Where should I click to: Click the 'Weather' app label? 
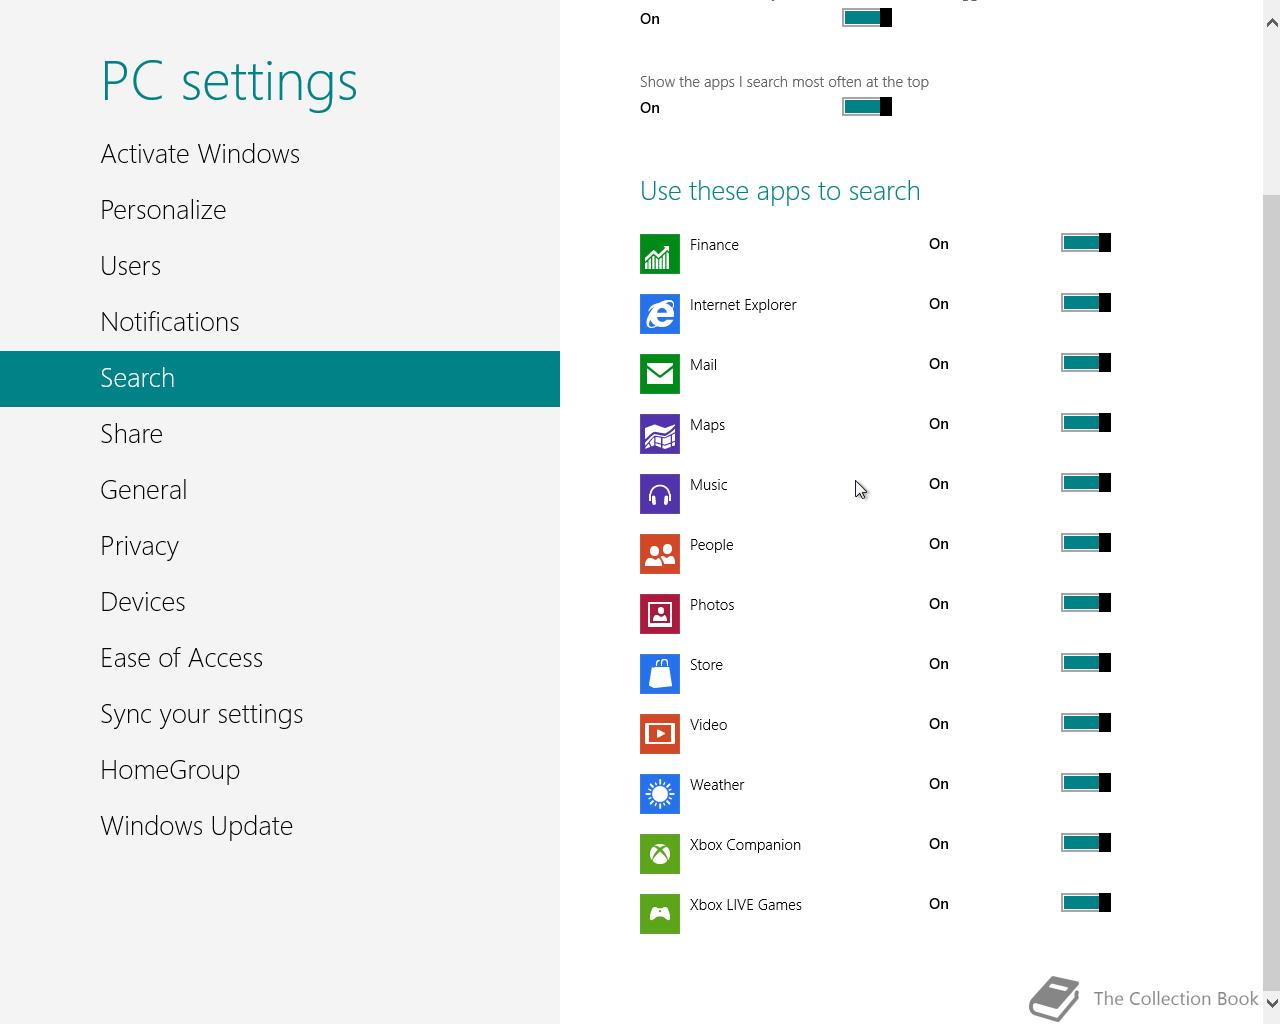pos(717,785)
